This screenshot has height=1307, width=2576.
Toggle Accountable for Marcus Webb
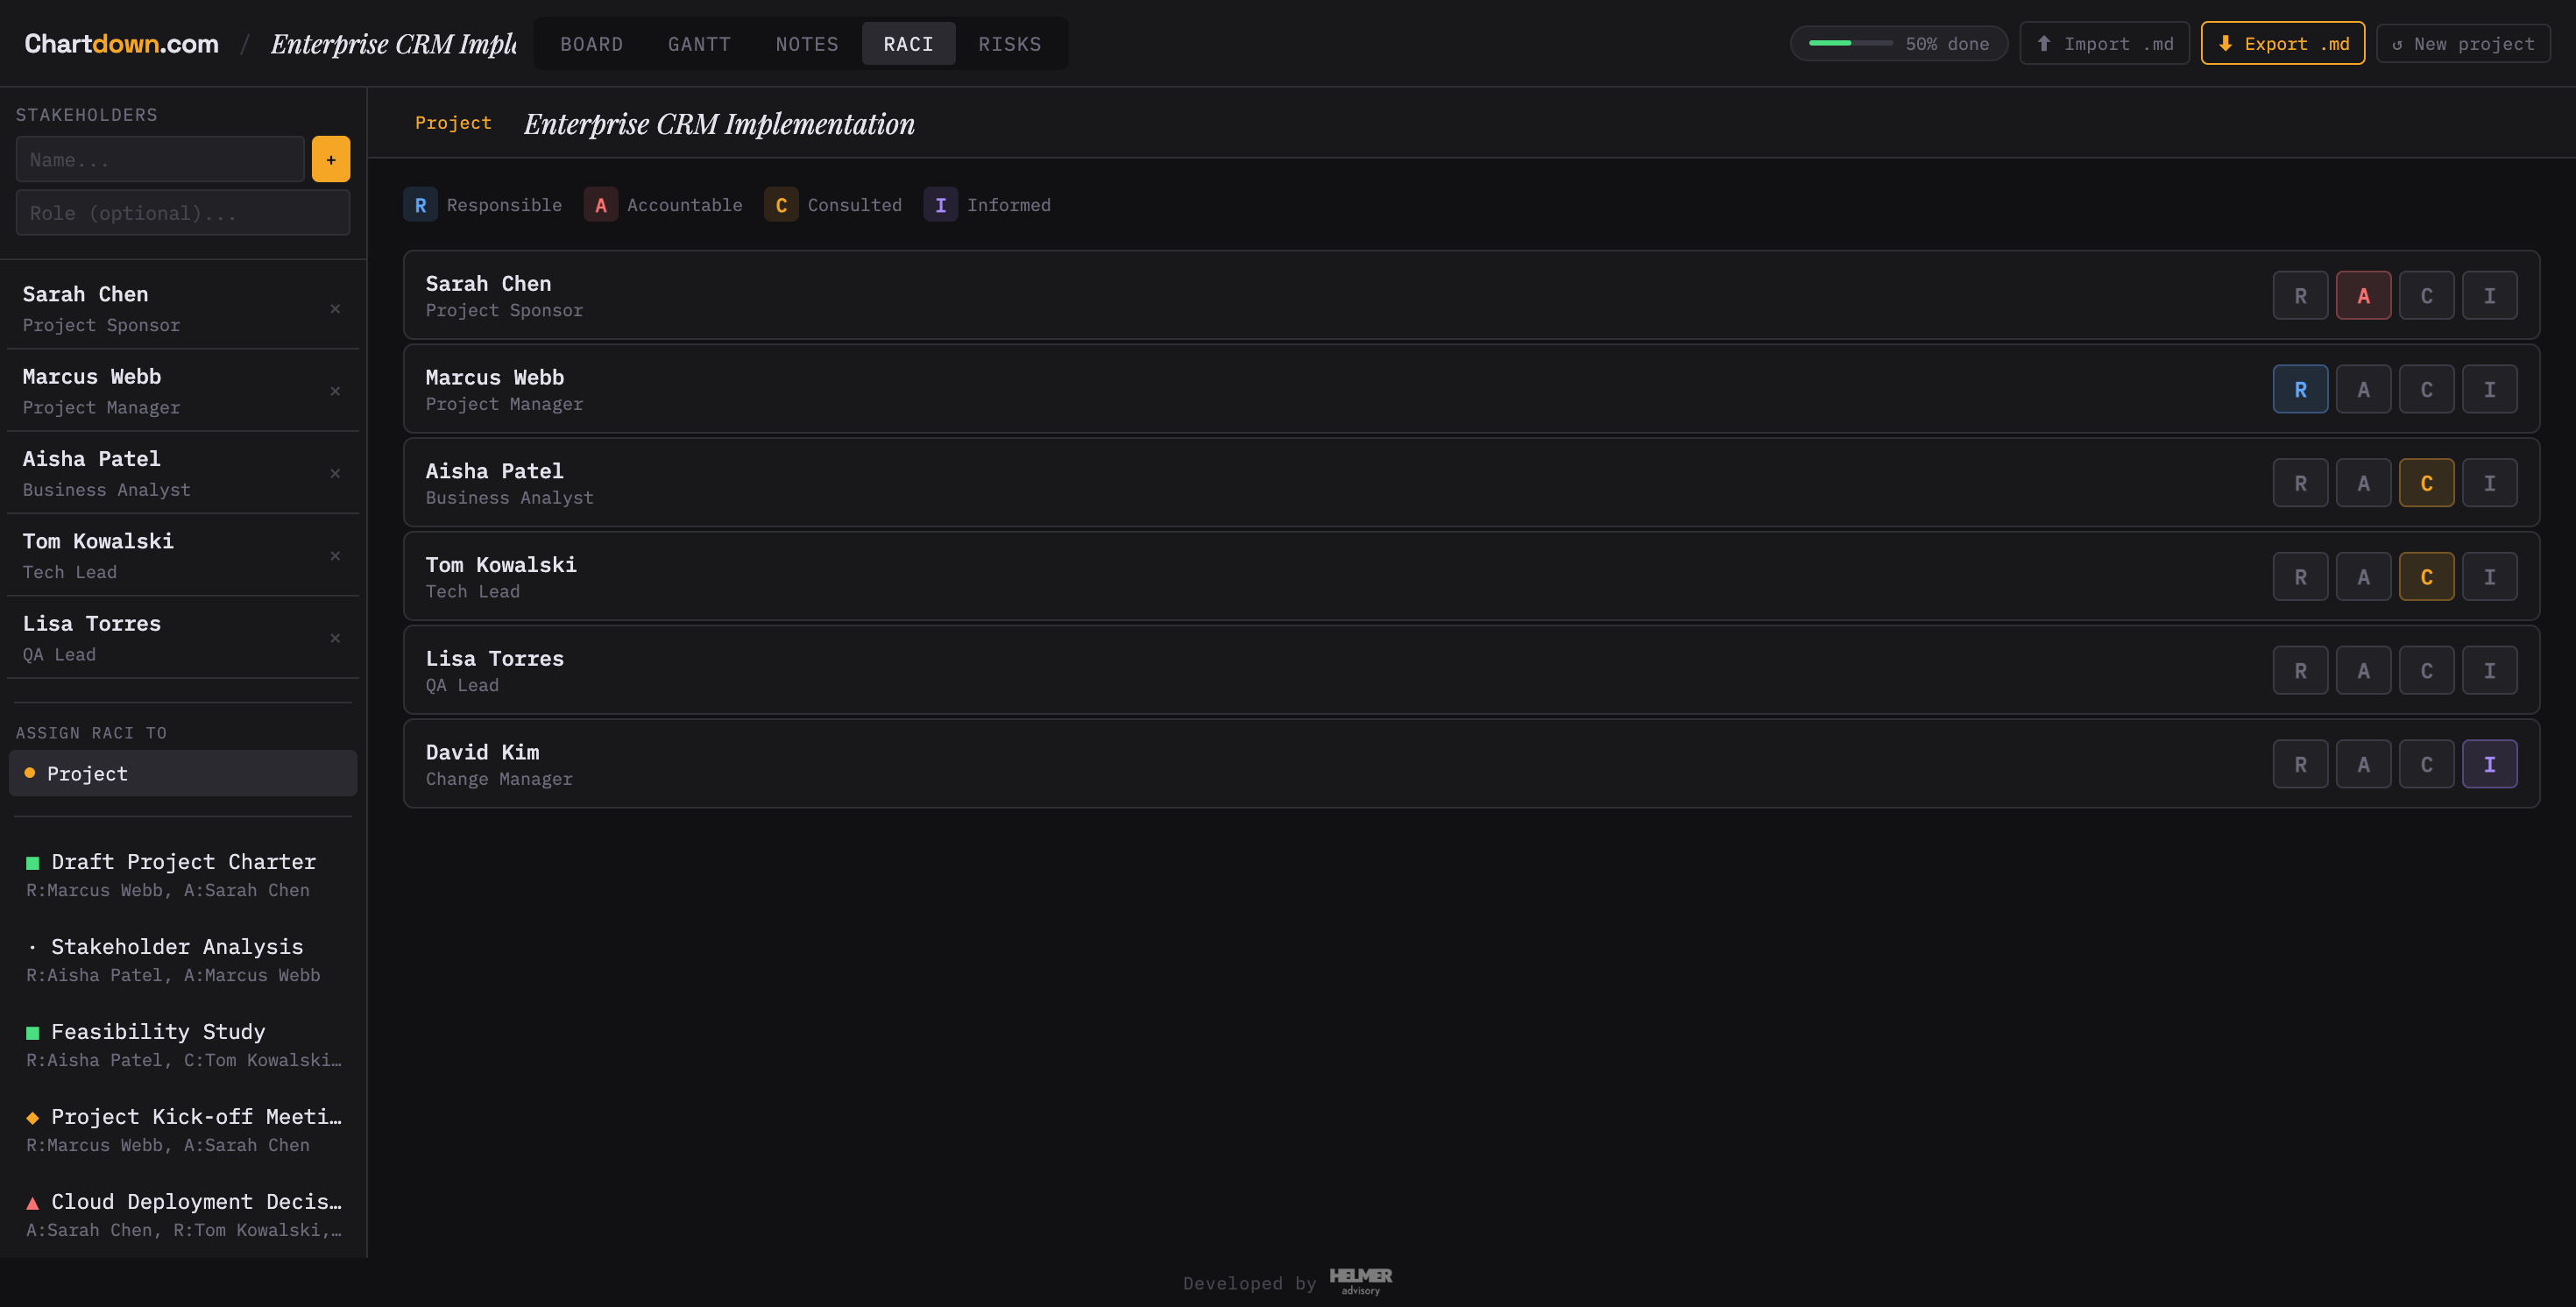2363,390
